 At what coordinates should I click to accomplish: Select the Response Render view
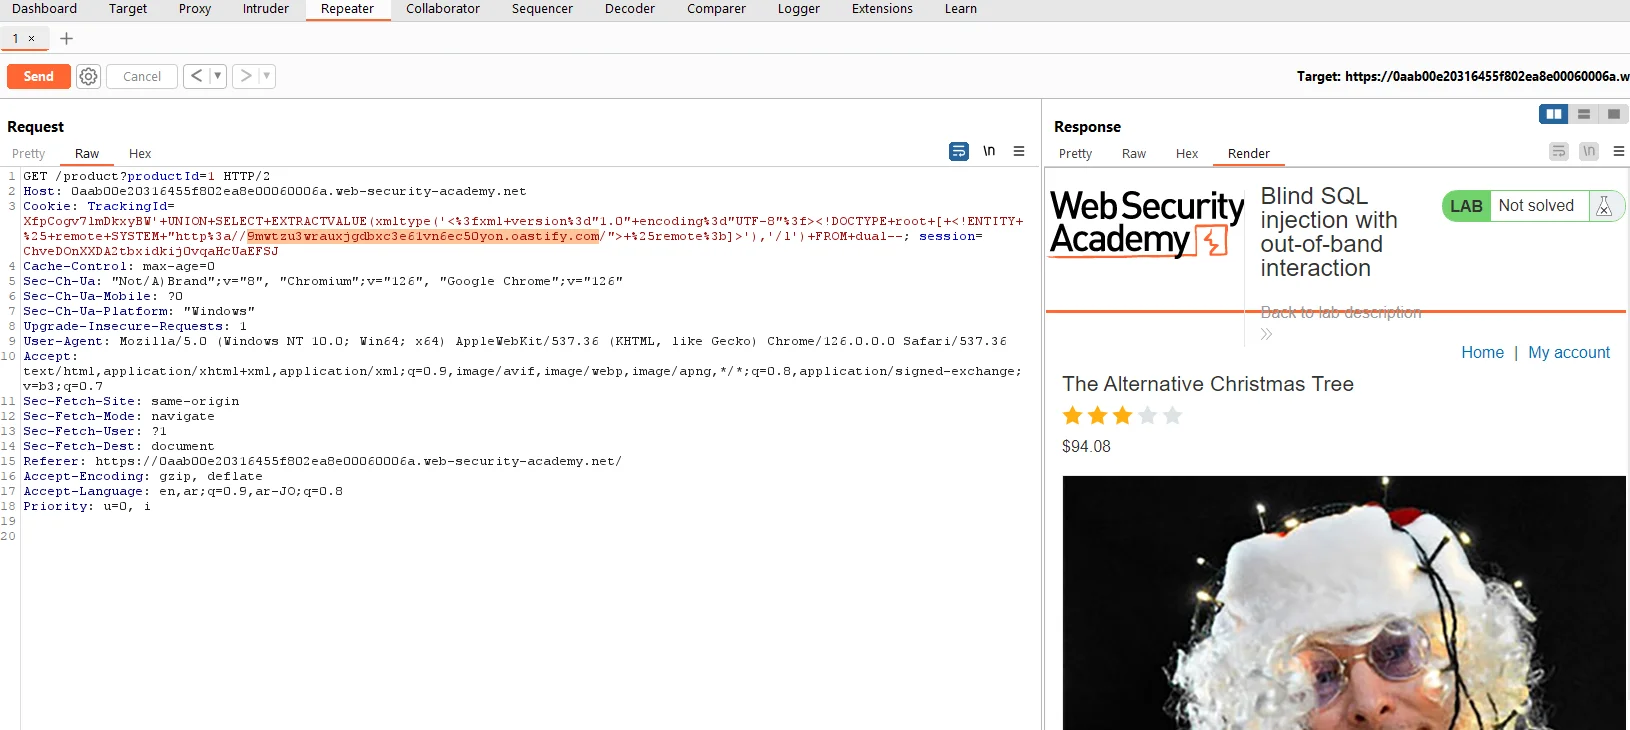[1249, 154]
